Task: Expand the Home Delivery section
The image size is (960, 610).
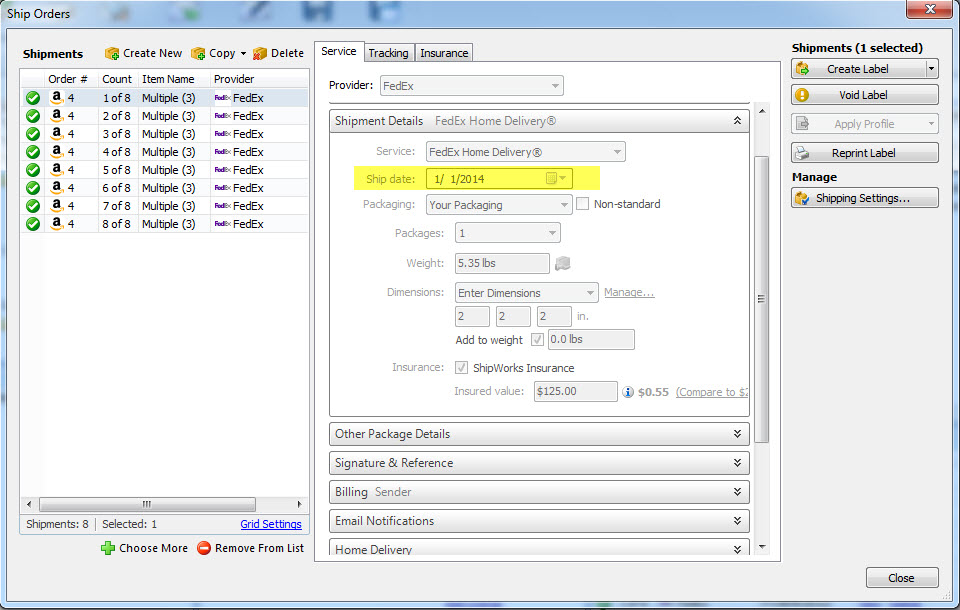Action: [x=737, y=549]
